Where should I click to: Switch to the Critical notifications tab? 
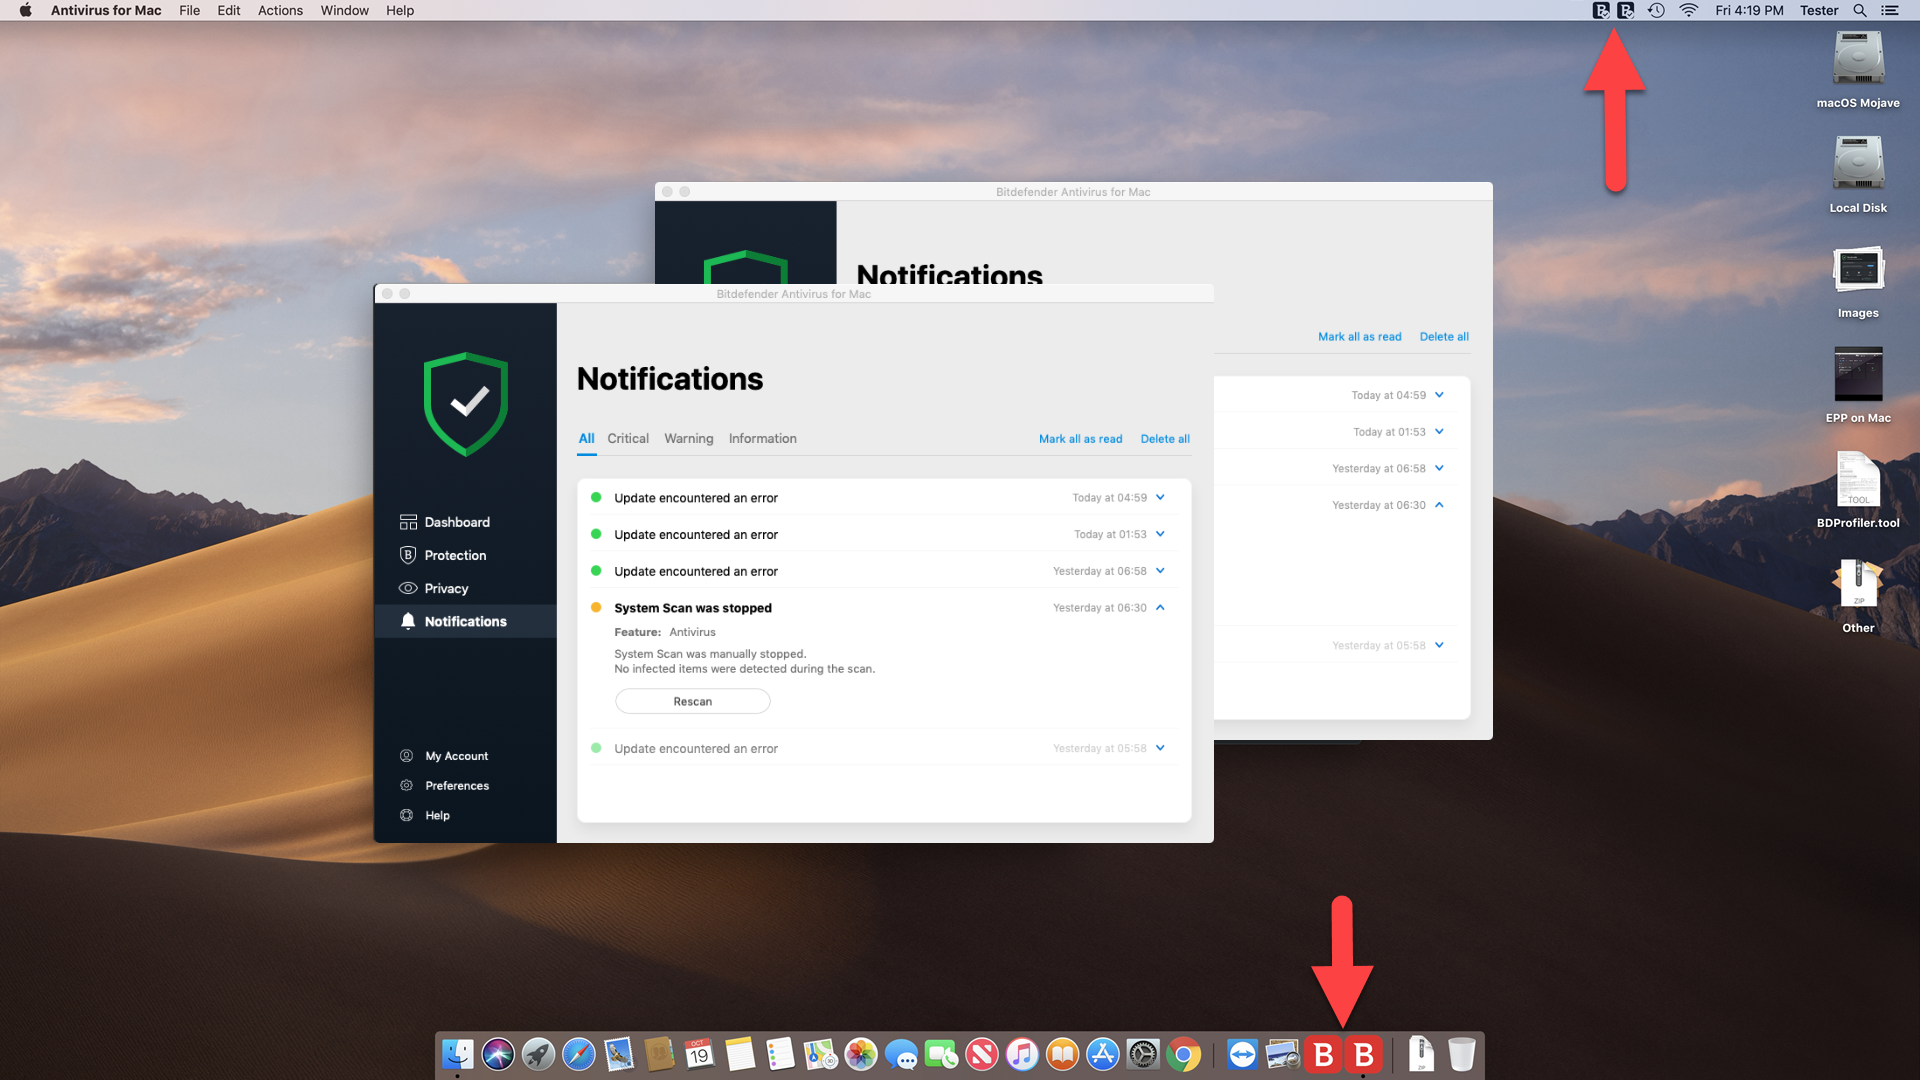(627, 438)
